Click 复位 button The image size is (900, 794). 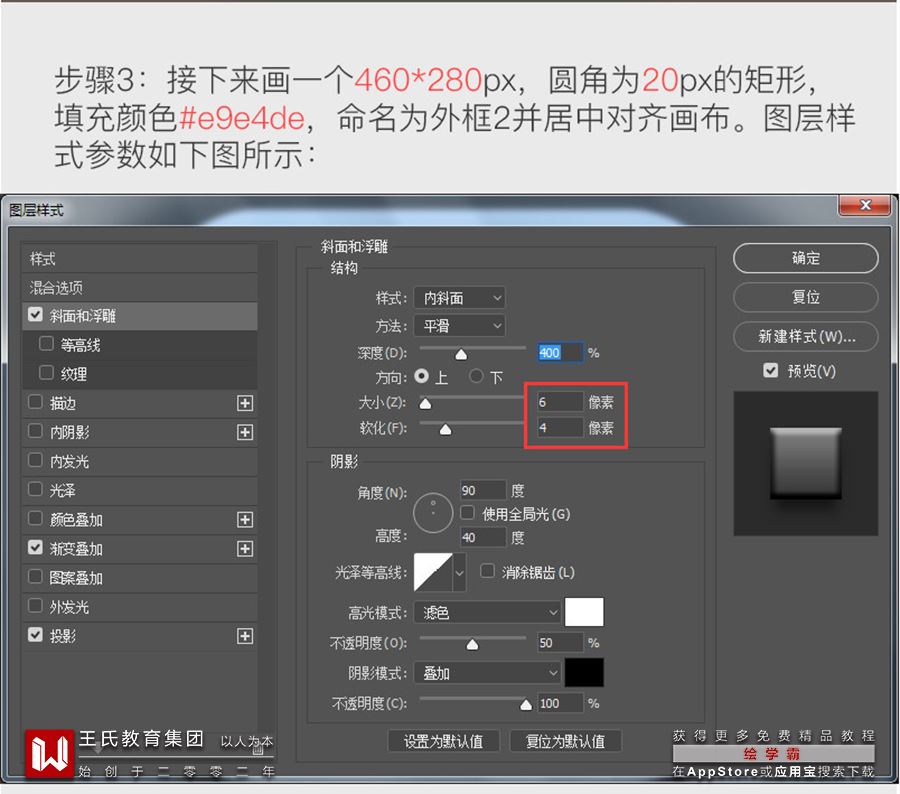(x=806, y=297)
